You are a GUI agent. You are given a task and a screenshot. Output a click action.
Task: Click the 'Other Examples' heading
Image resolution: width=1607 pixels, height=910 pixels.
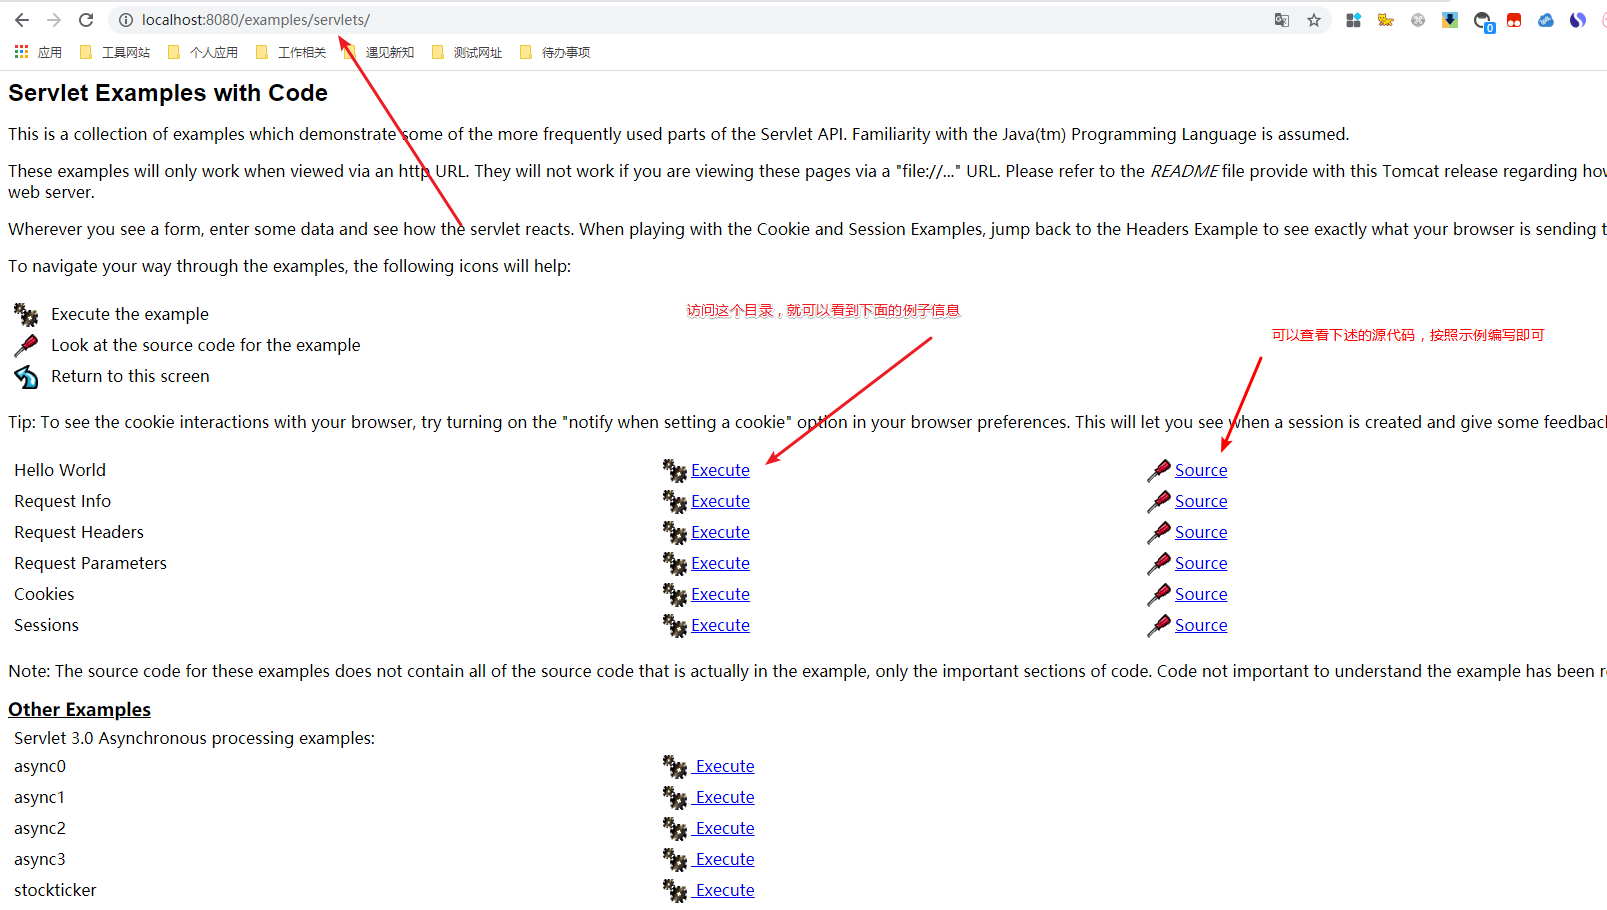(x=79, y=709)
